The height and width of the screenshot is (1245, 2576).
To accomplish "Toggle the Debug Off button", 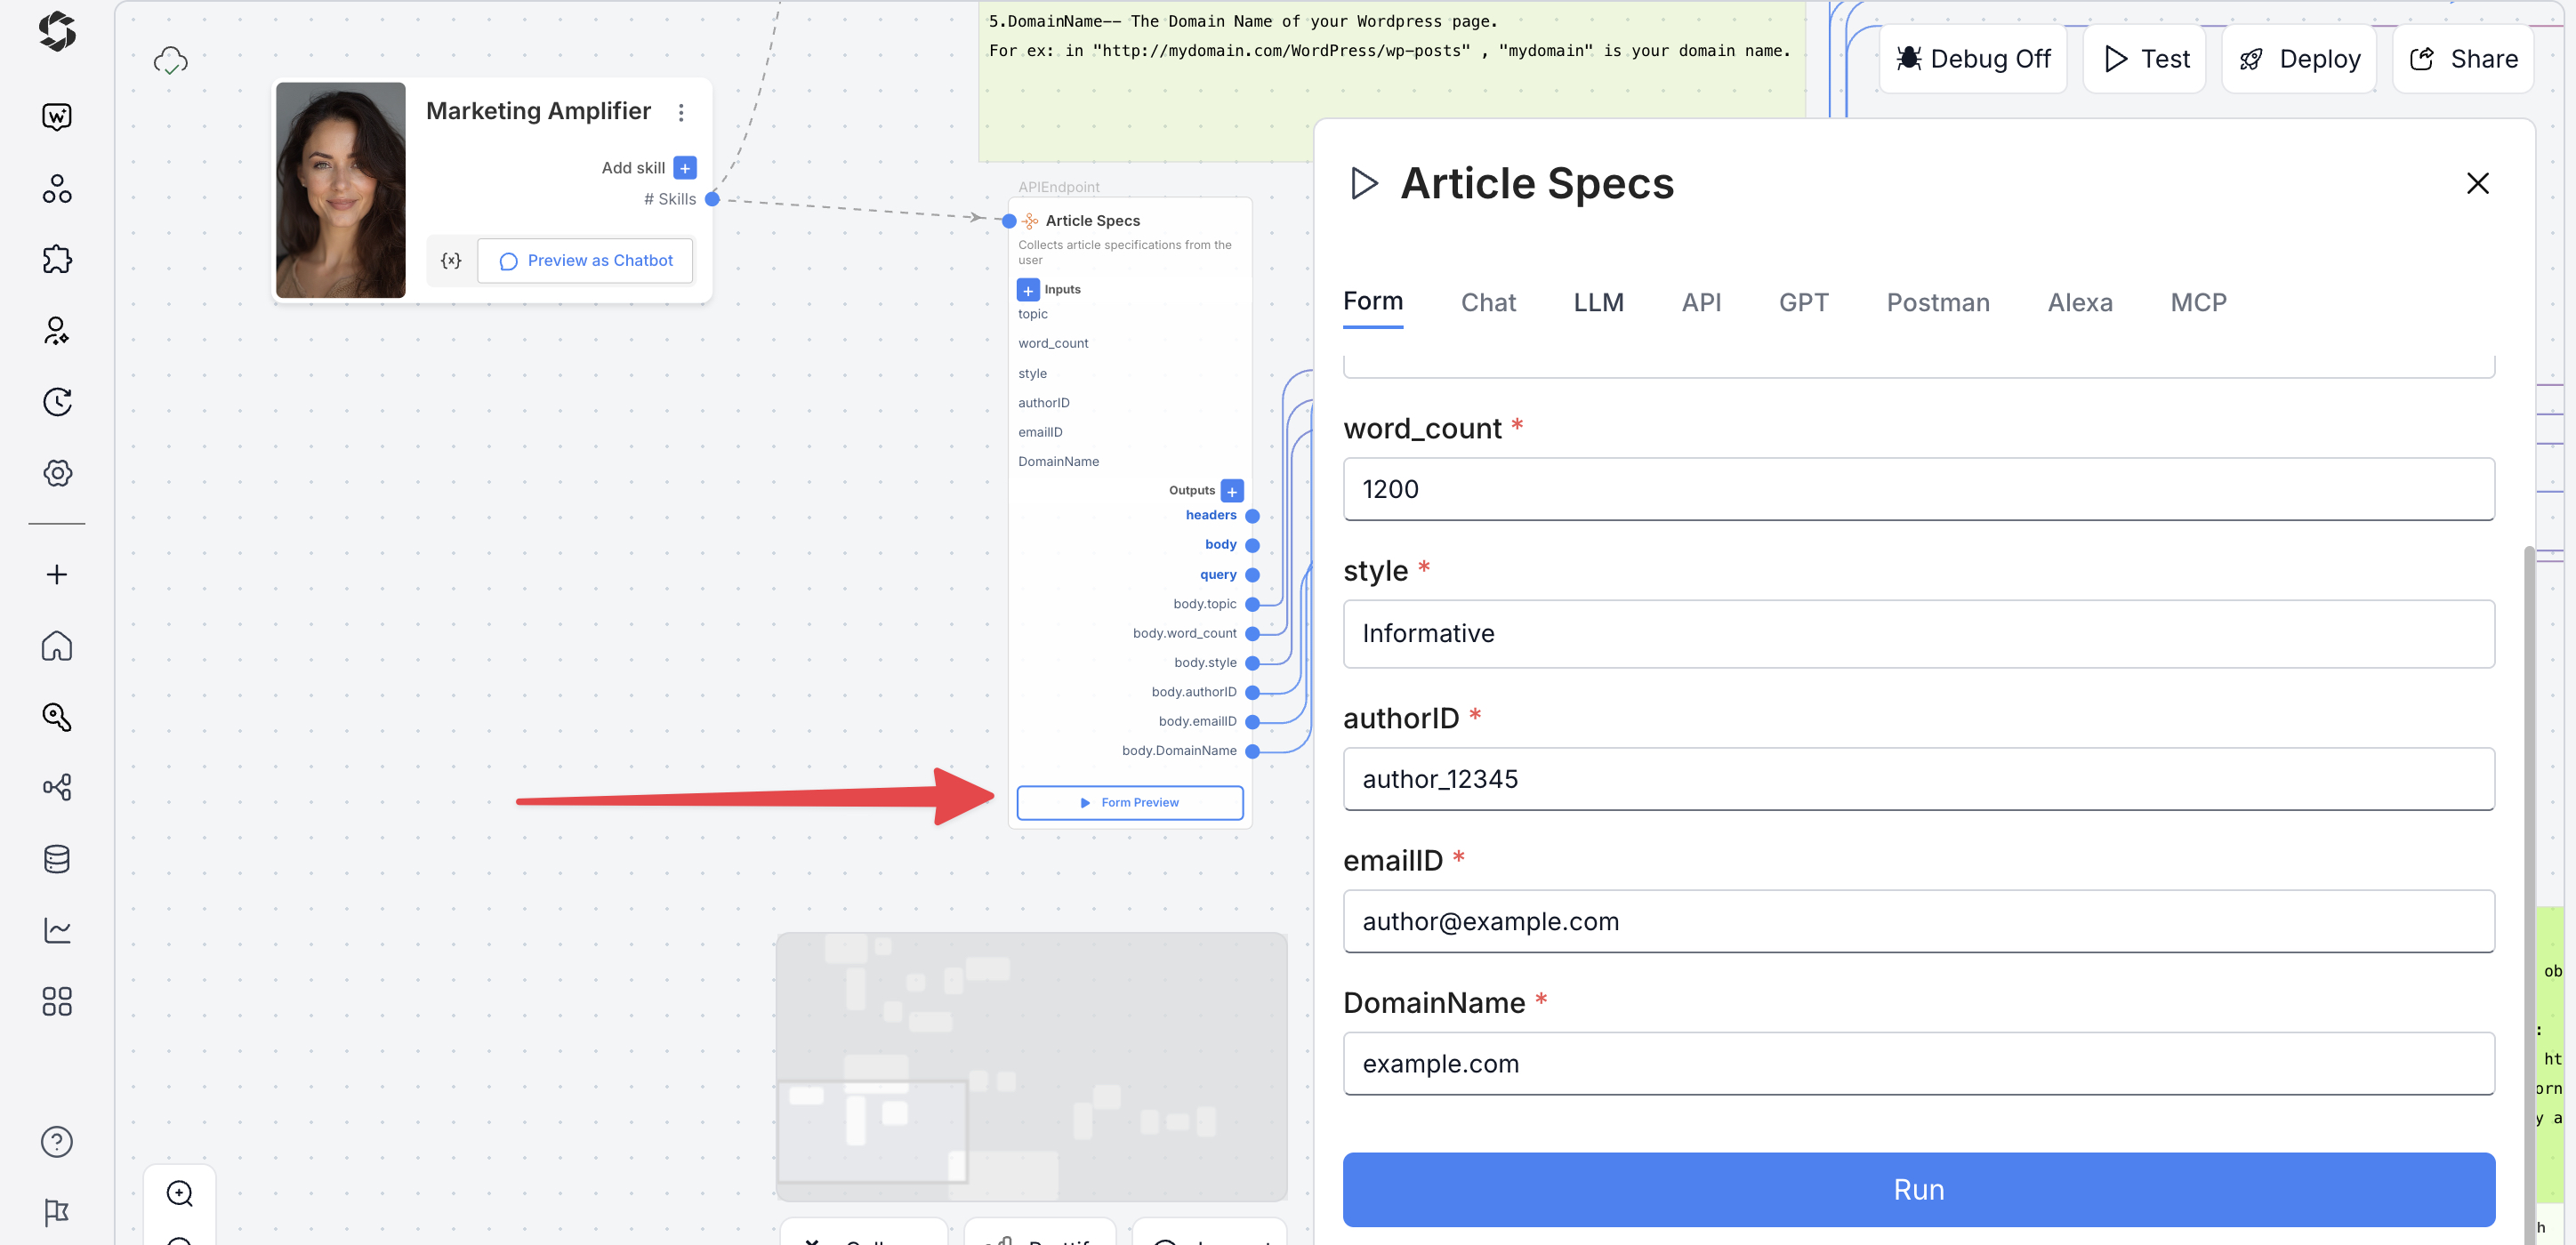I will pos(1973,59).
